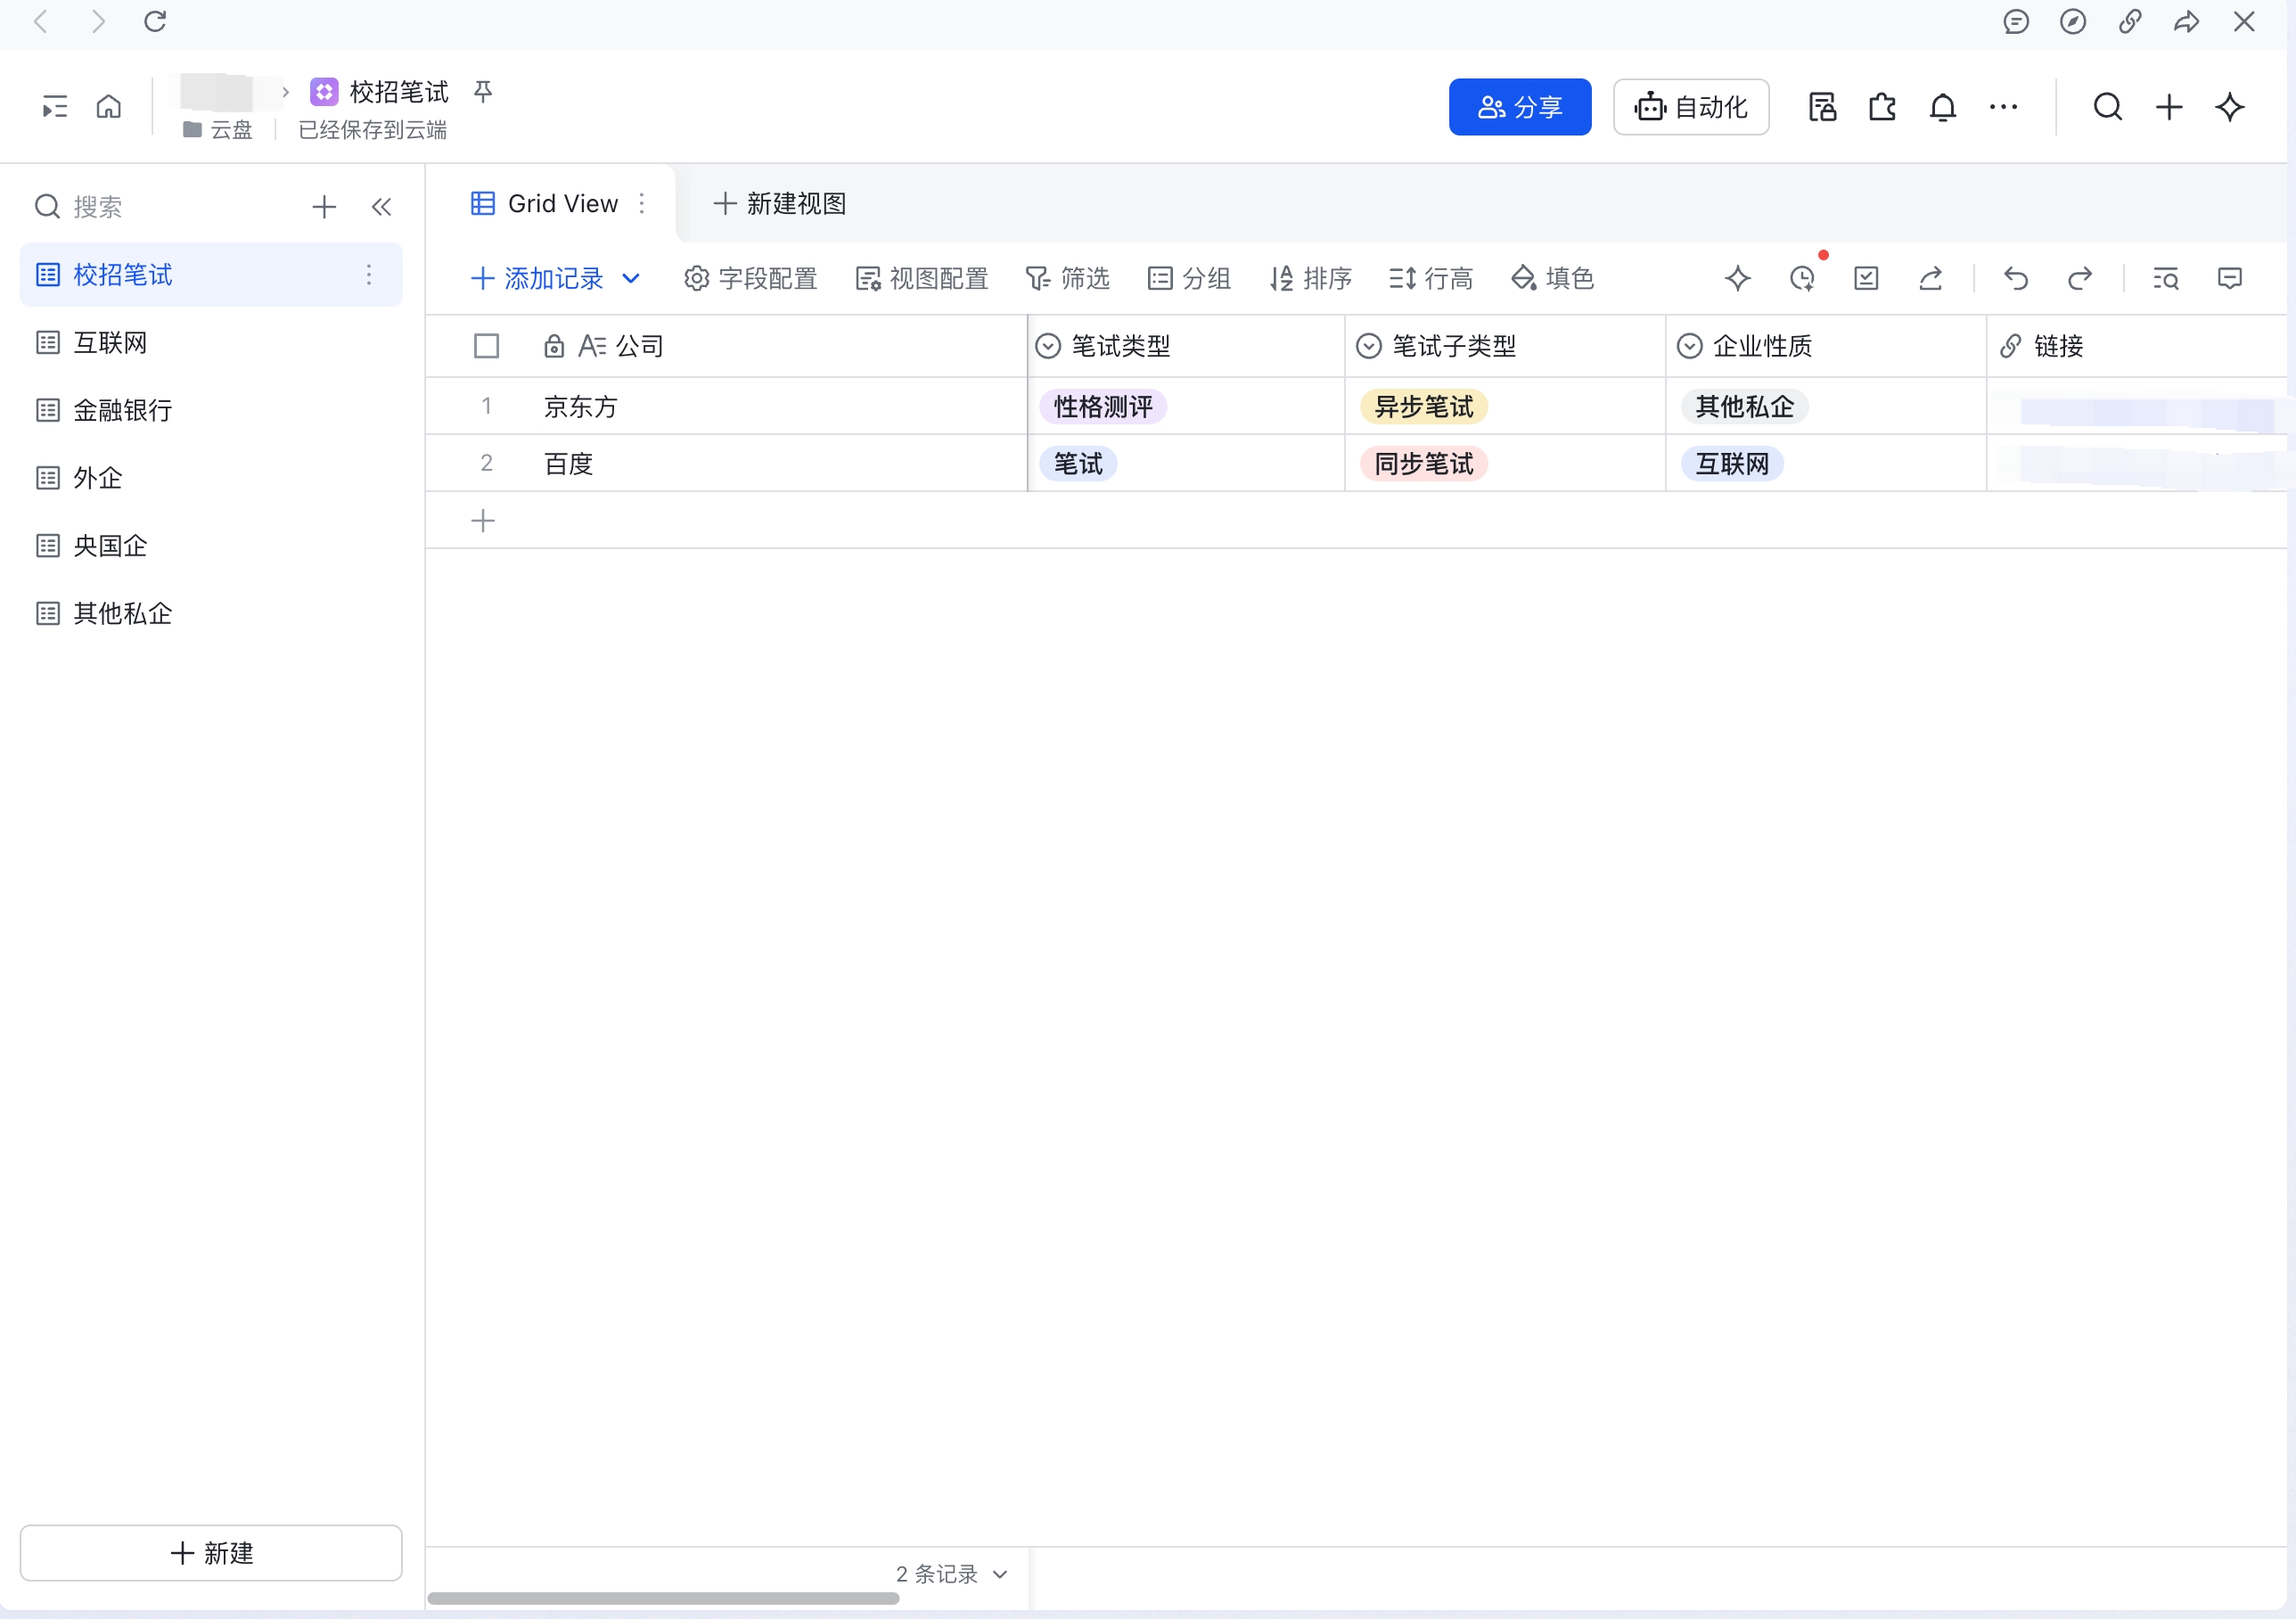Open the 自动化 button
This screenshot has height=1619, width=2296.
point(1691,107)
